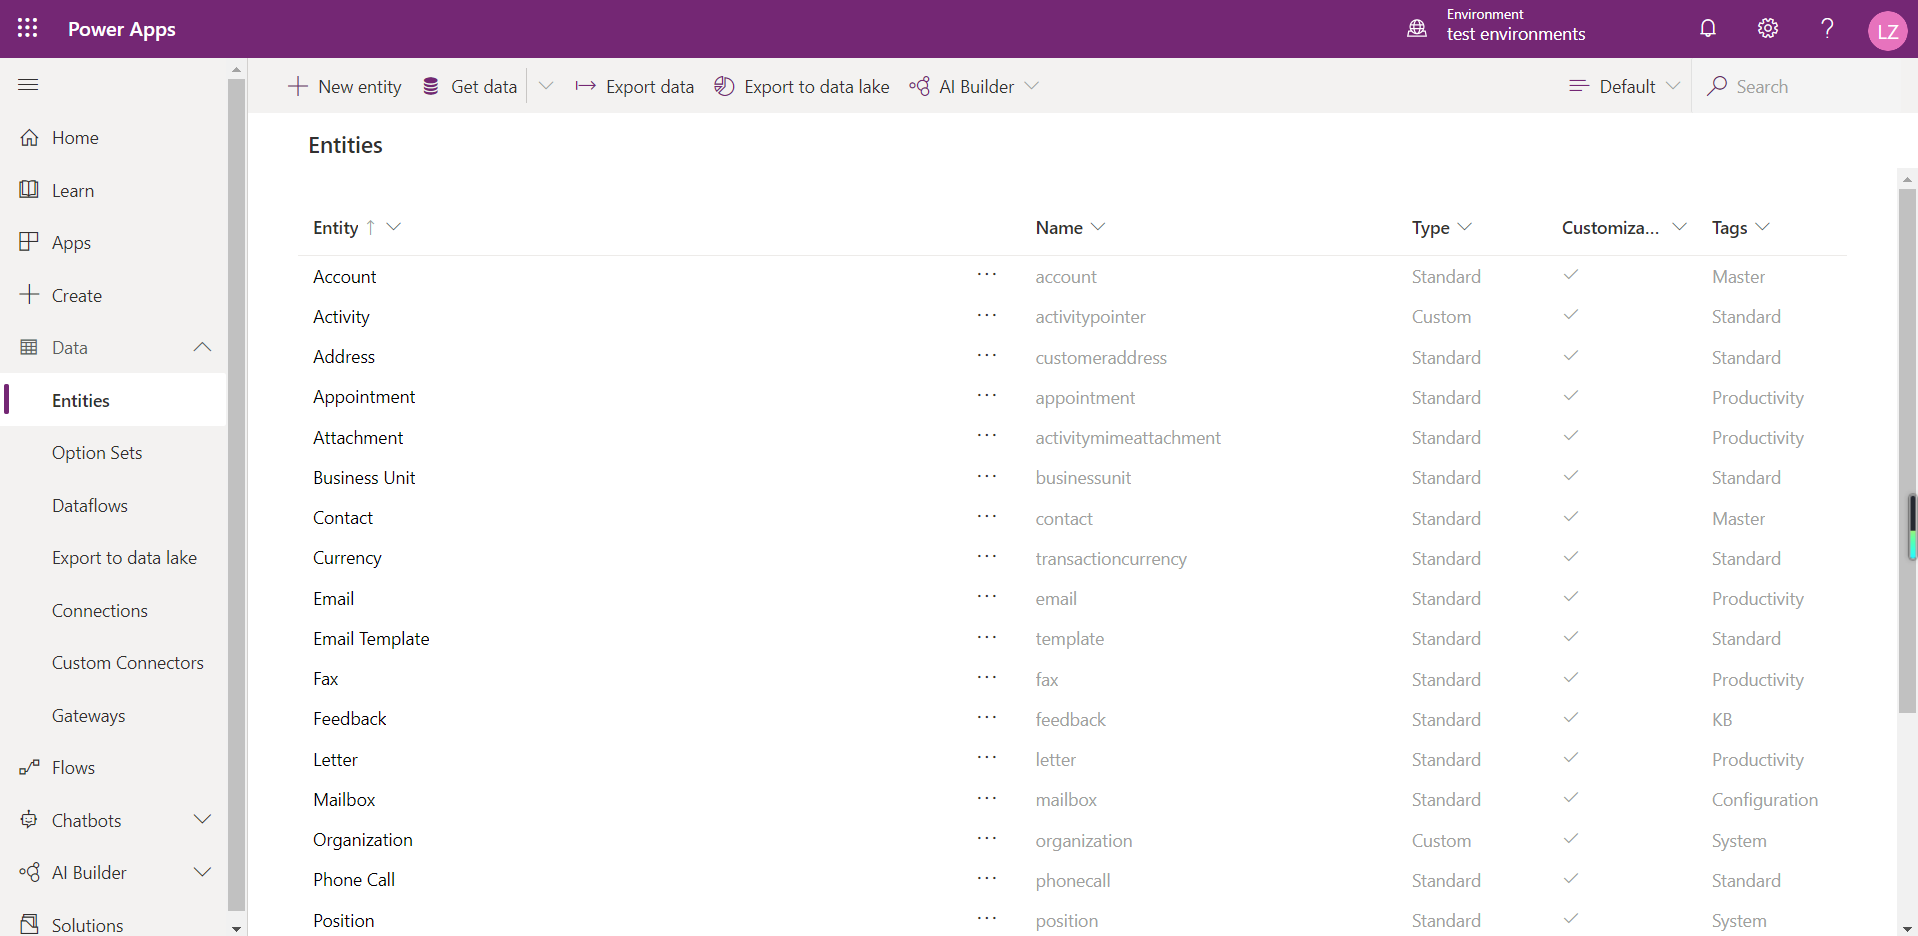Open the app launcher waffle icon

pyautogui.click(x=27, y=28)
